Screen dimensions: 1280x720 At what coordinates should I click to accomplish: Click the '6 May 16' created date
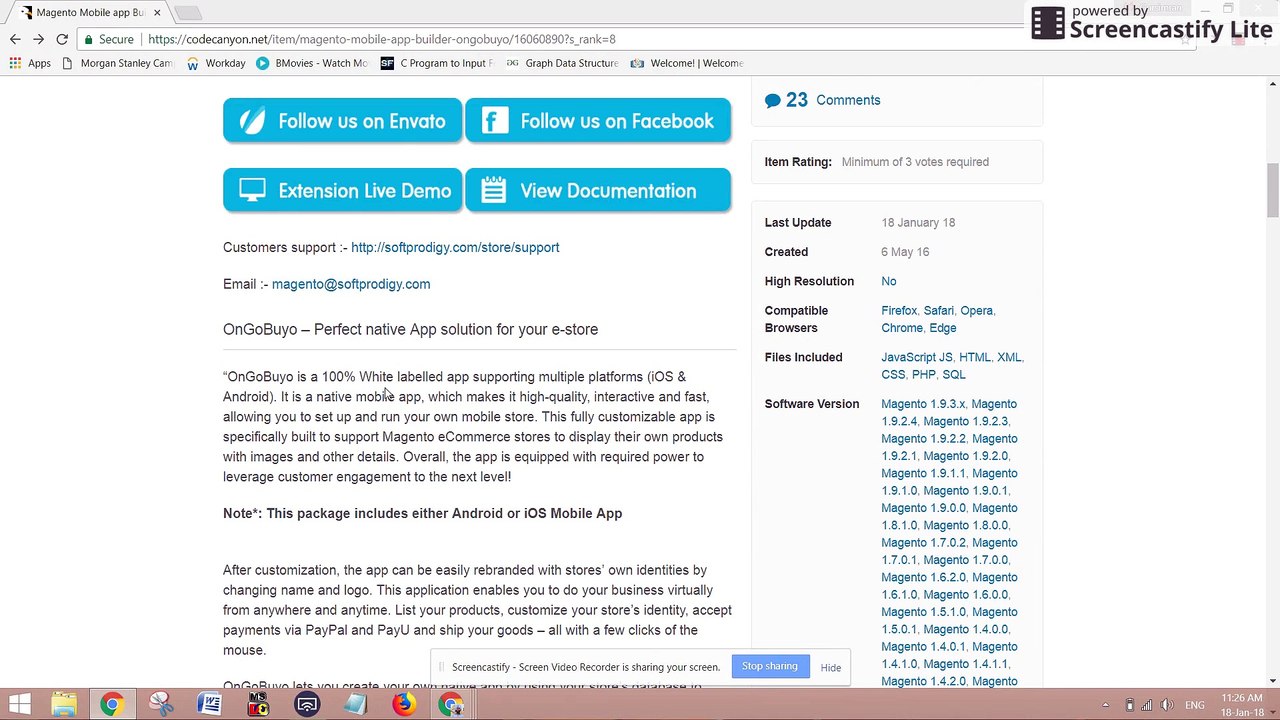click(x=905, y=252)
